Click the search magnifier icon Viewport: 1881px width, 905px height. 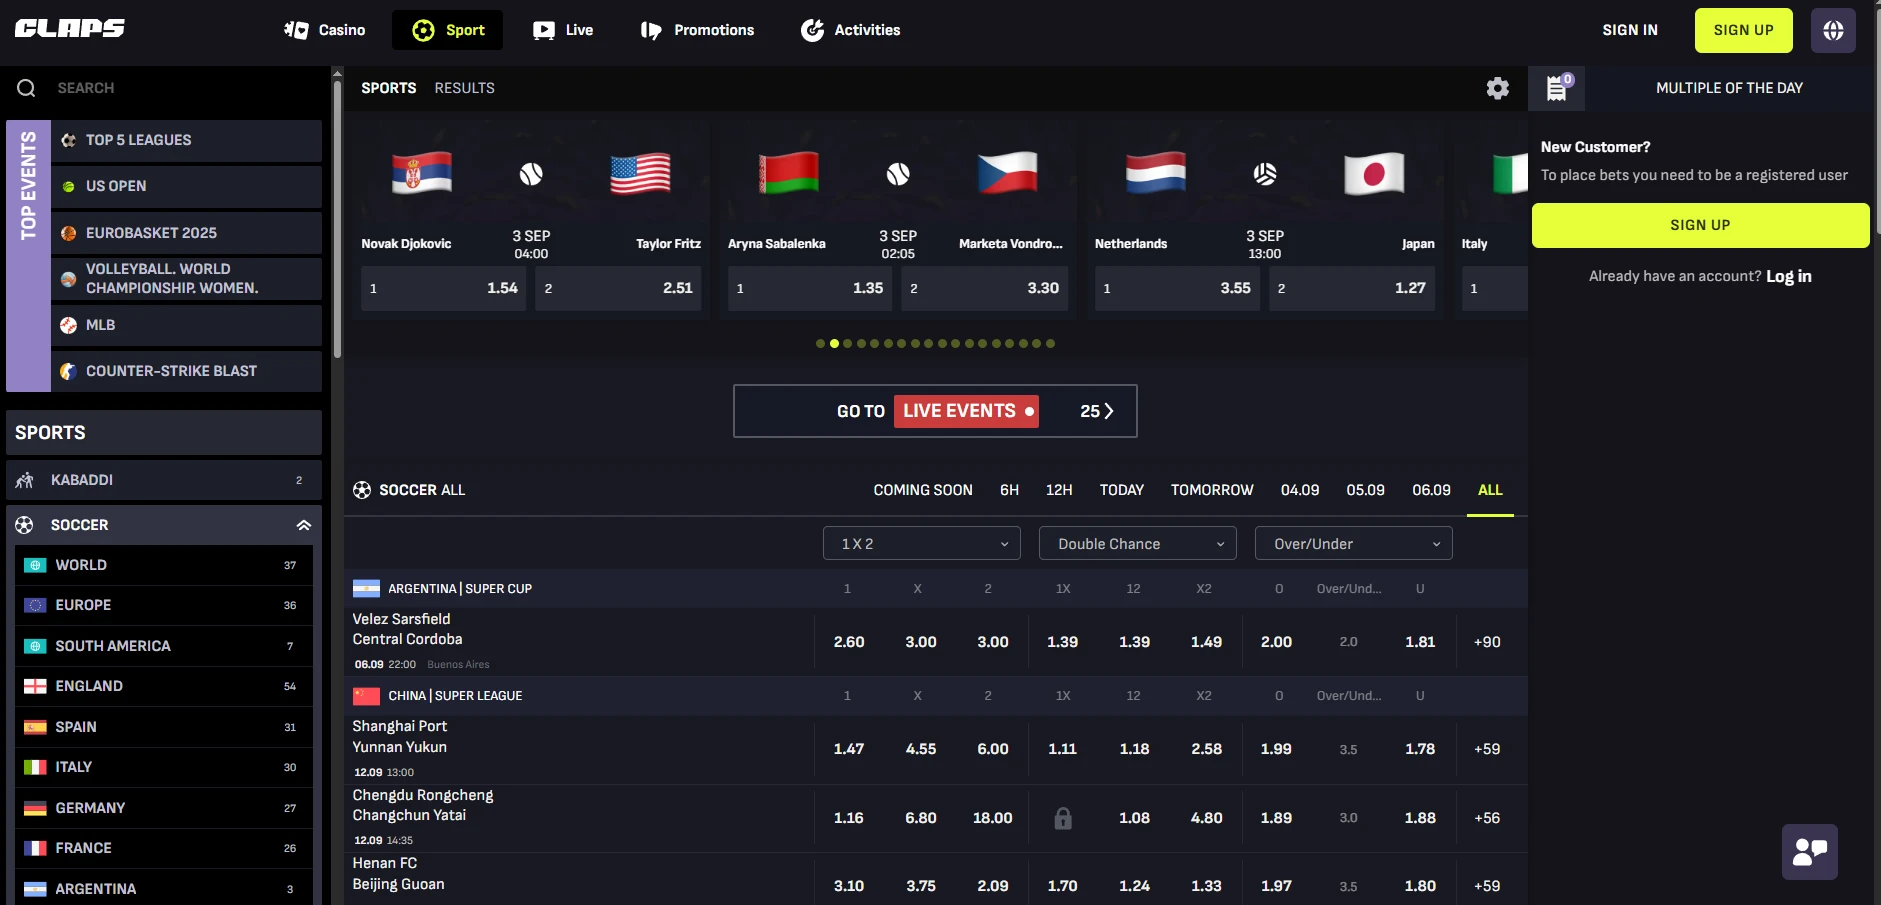point(25,87)
